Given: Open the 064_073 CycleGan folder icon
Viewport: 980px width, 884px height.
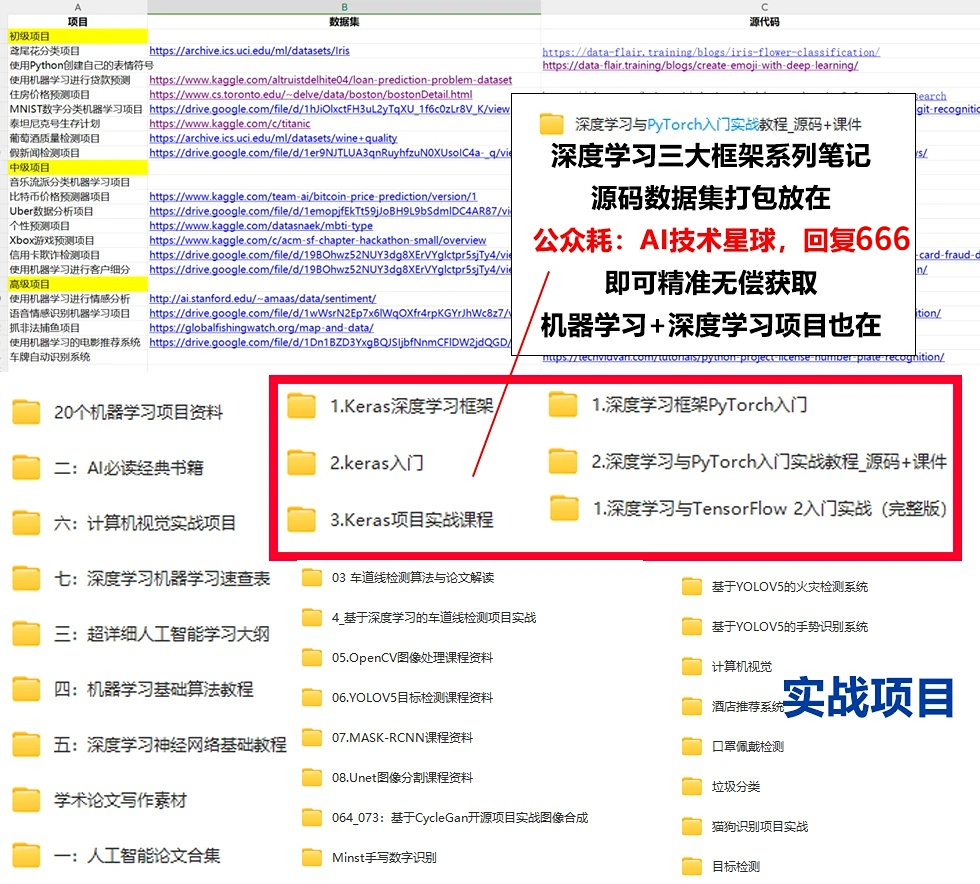Looking at the screenshot, I should pyautogui.click(x=312, y=817).
